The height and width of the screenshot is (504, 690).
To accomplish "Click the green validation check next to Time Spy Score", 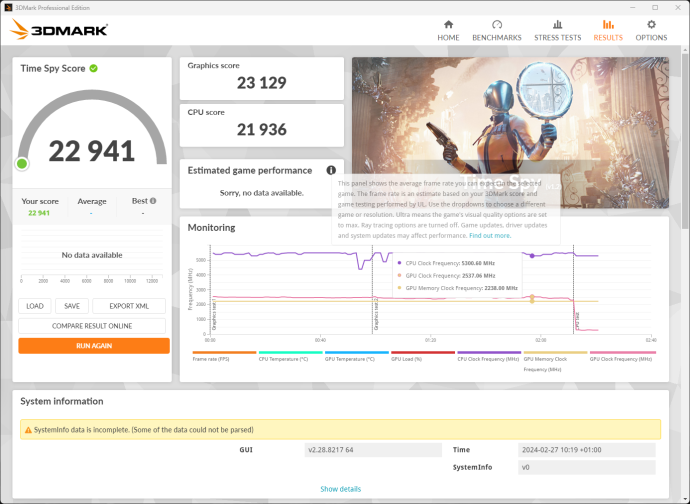I will pyautogui.click(x=94, y=68).
